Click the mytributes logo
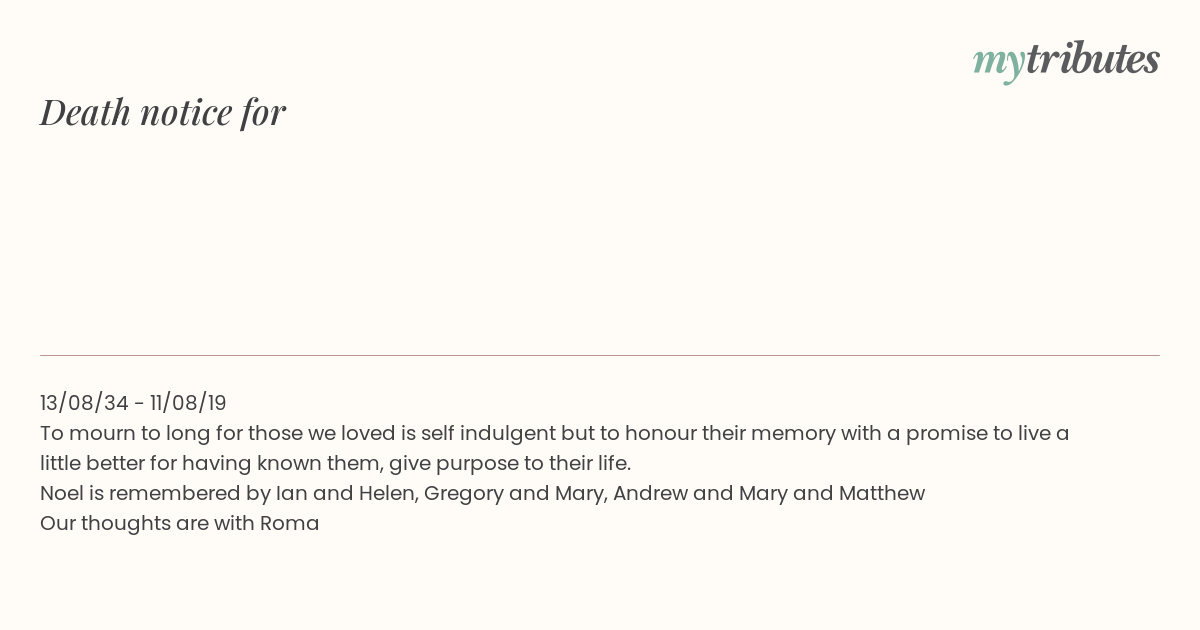1200x630 pixels. click(1066, 61)
